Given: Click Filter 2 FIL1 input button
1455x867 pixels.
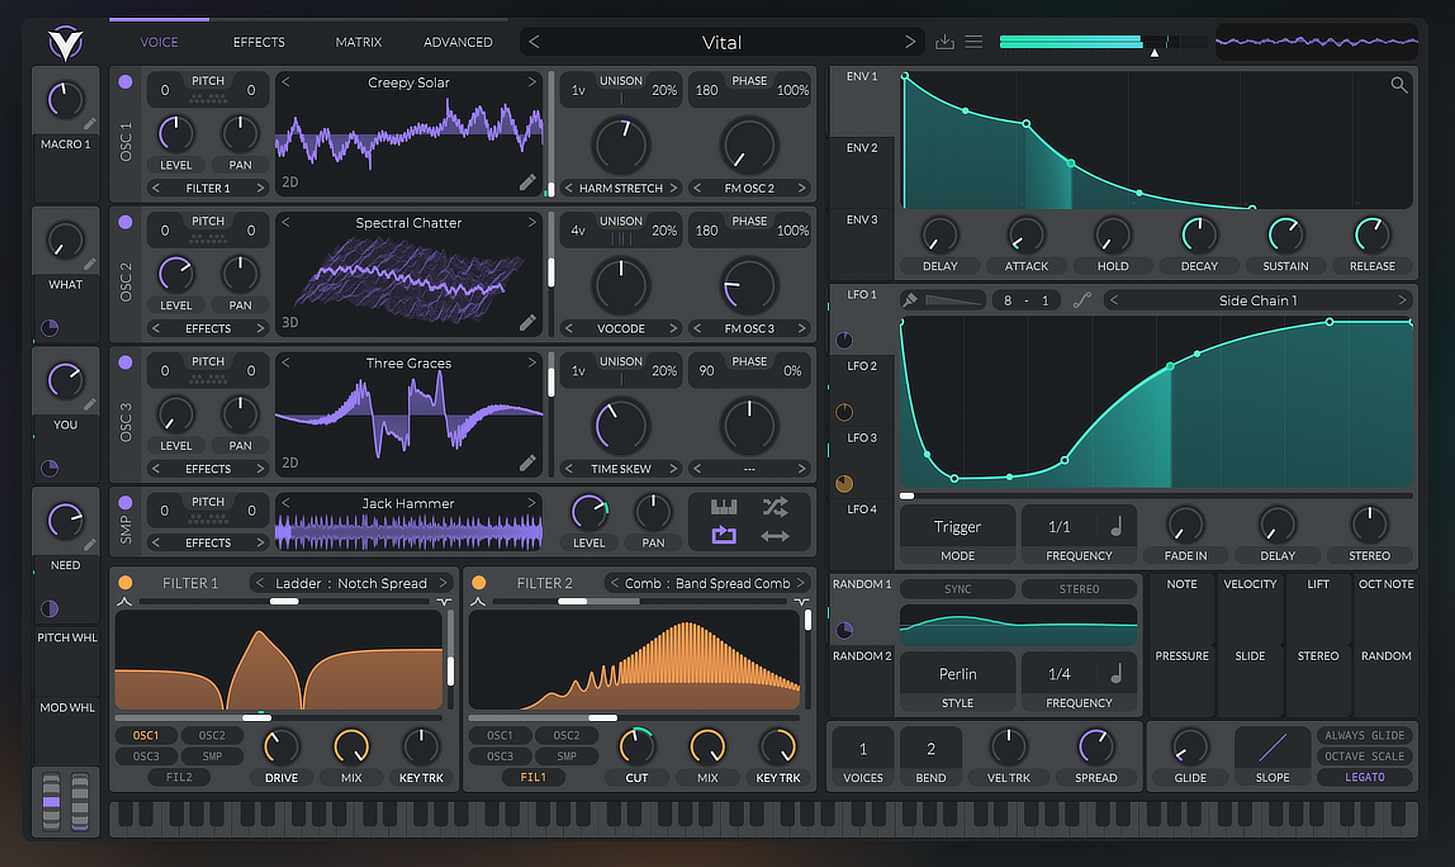Looking at the screenshot, I should 533,777.
